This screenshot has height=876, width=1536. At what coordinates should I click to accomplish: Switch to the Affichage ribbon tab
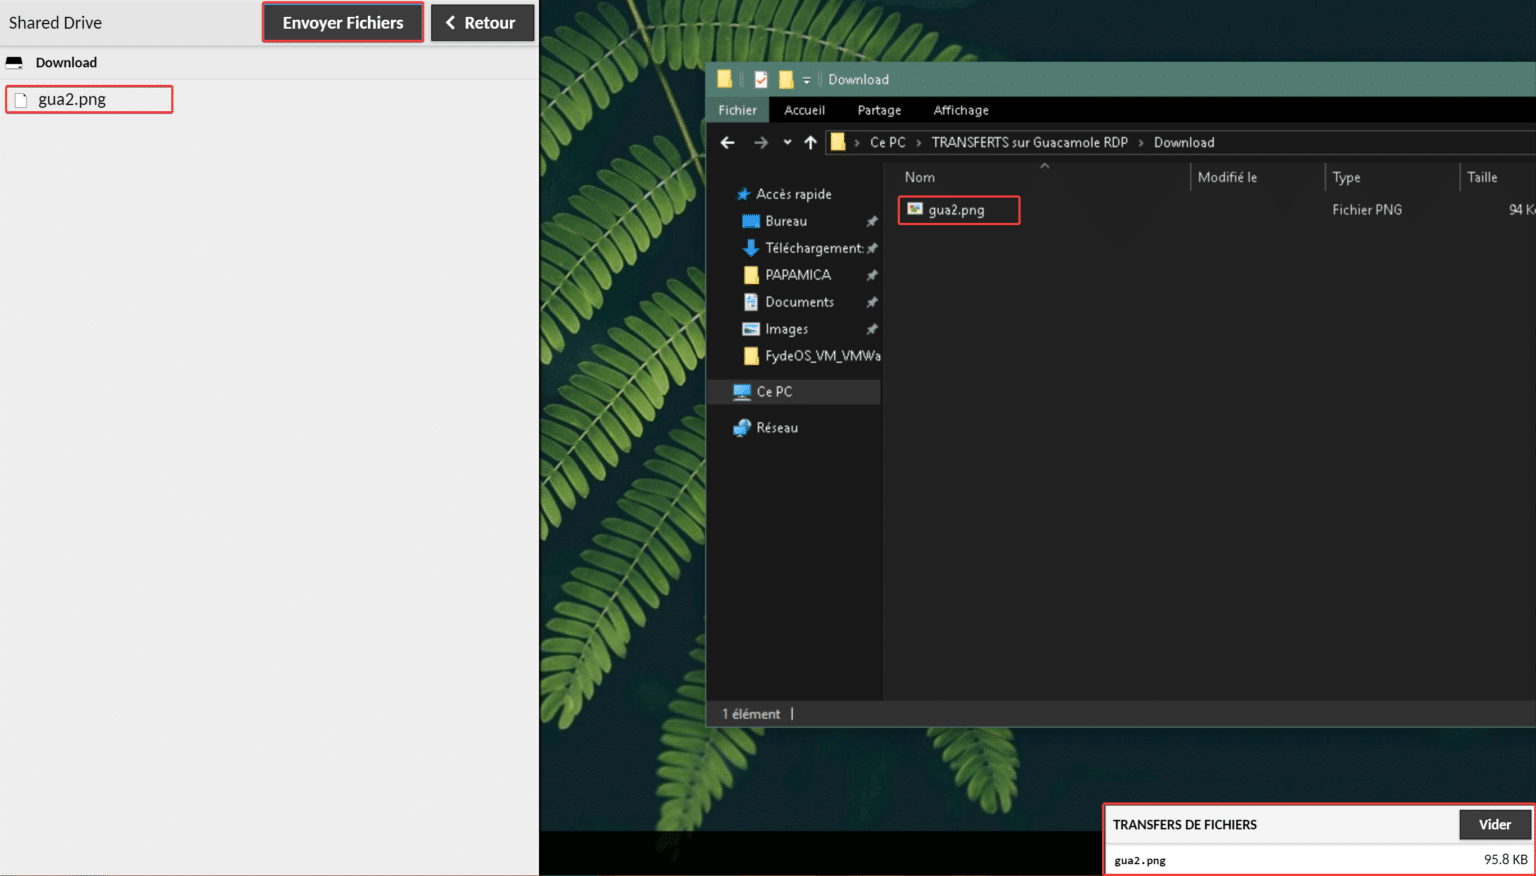point(960,110)
